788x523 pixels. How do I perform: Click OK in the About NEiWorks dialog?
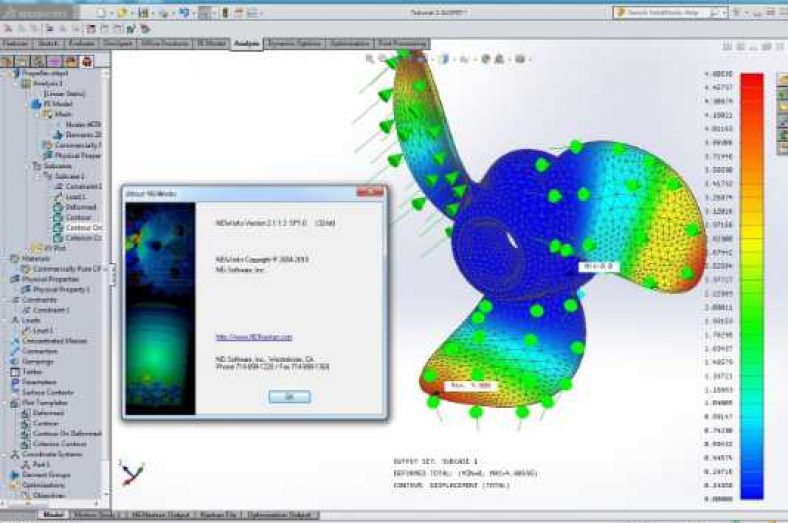(289, 396)
